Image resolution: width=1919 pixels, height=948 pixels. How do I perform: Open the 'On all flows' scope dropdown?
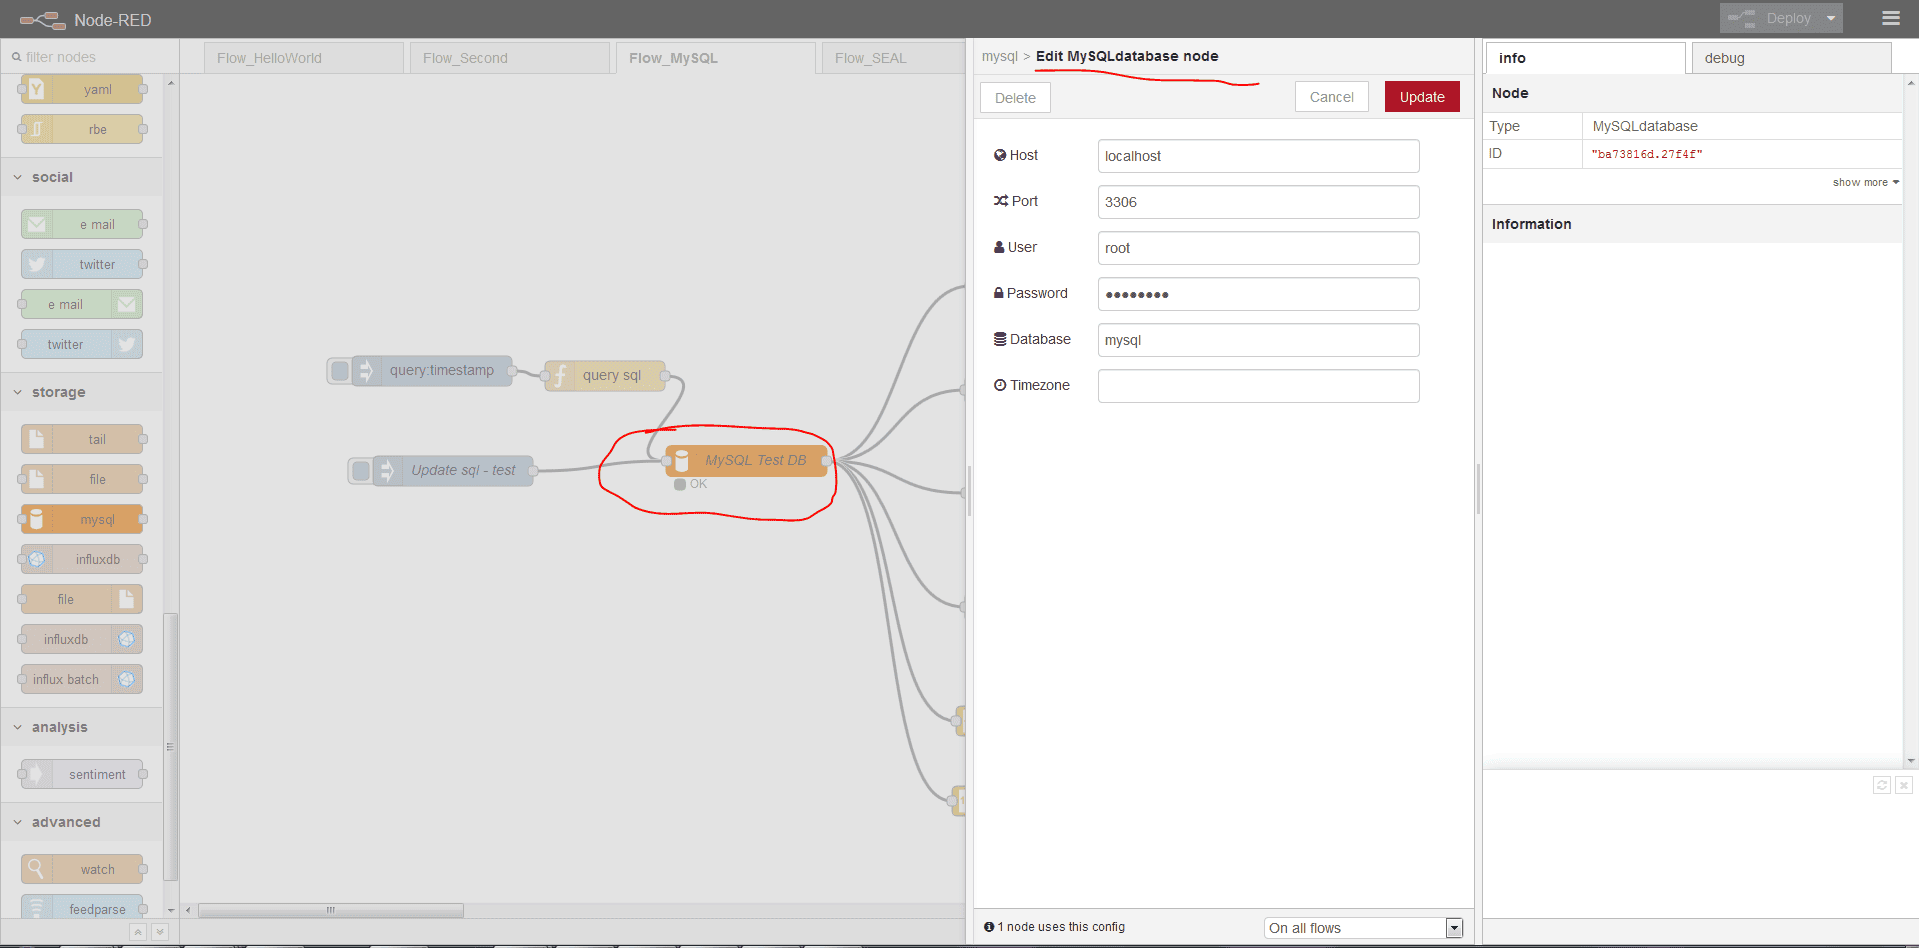(x=1363, y=928)
